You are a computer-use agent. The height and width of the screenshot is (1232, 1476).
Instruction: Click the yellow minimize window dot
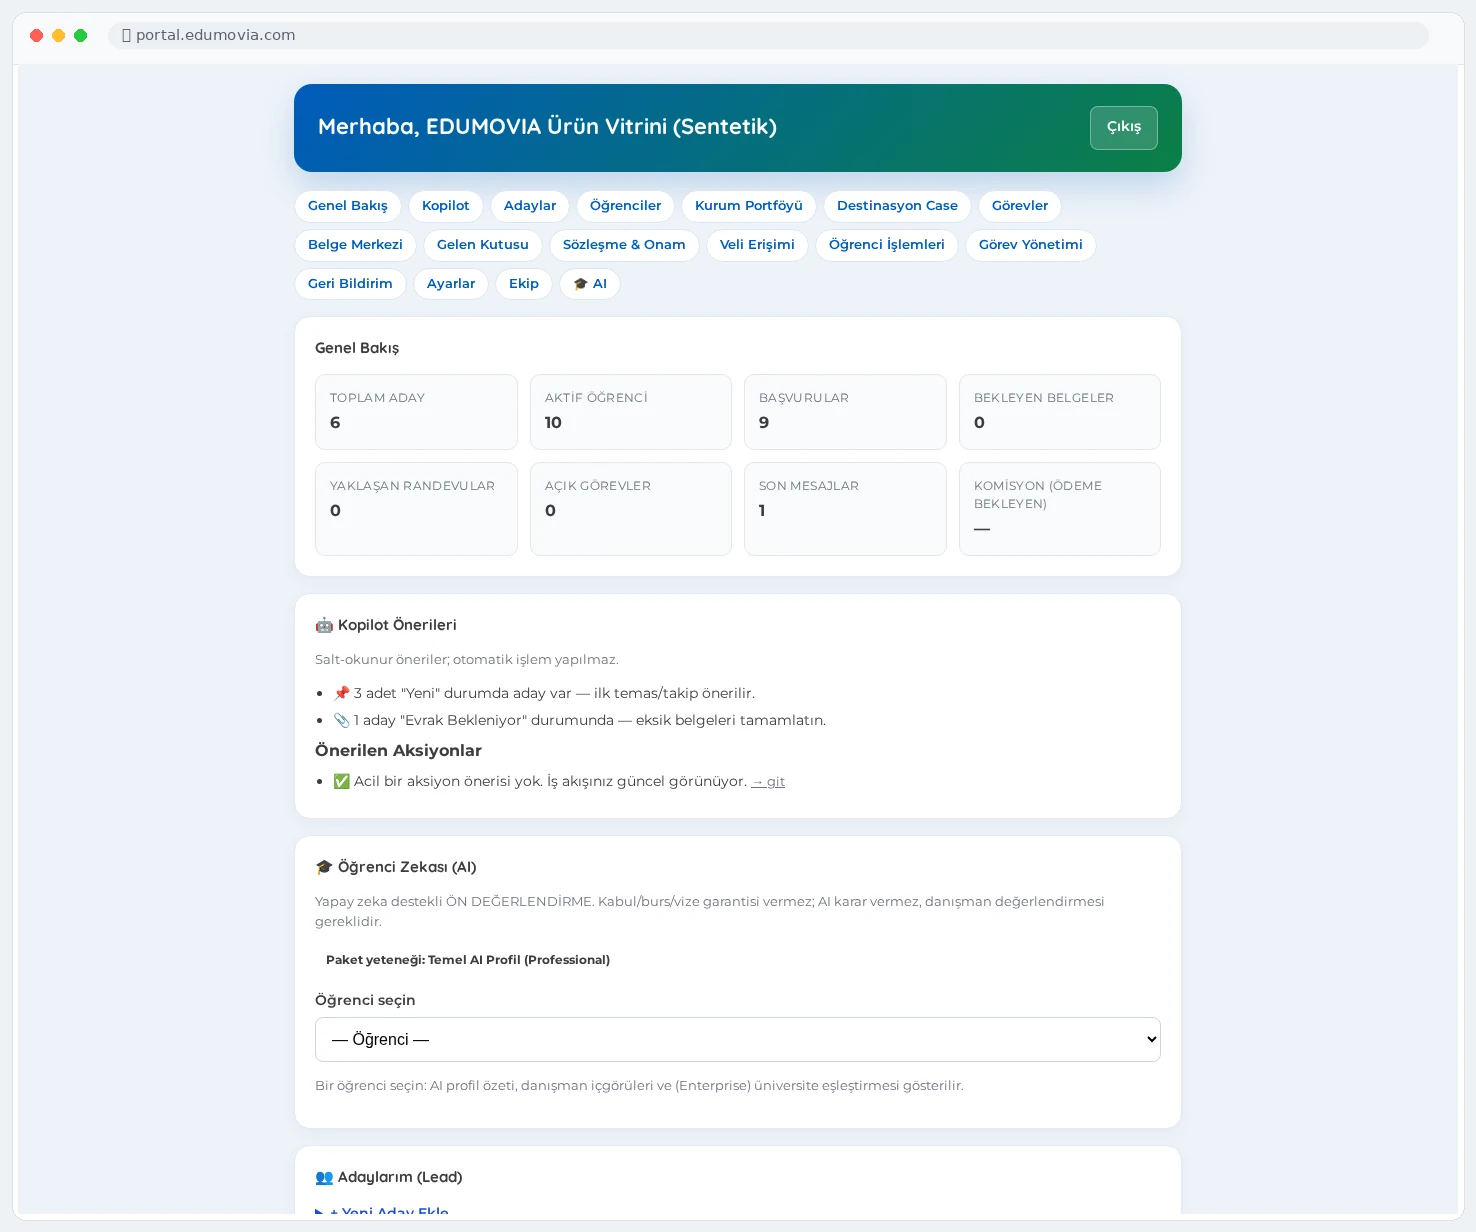(x=58, y=35)
